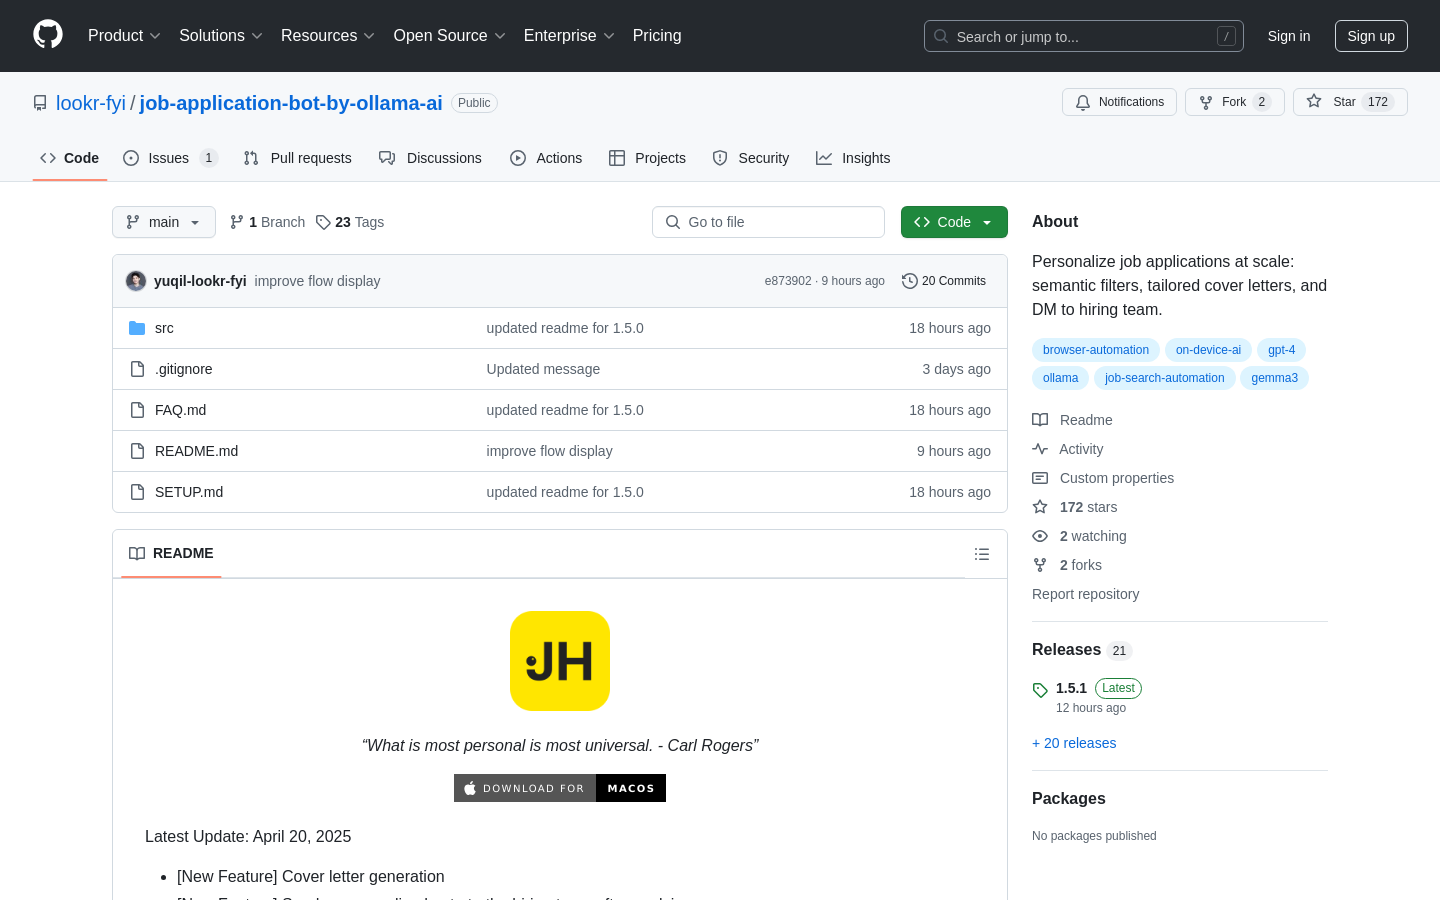
Task: Switch to the Code tab
Action: 70,158
